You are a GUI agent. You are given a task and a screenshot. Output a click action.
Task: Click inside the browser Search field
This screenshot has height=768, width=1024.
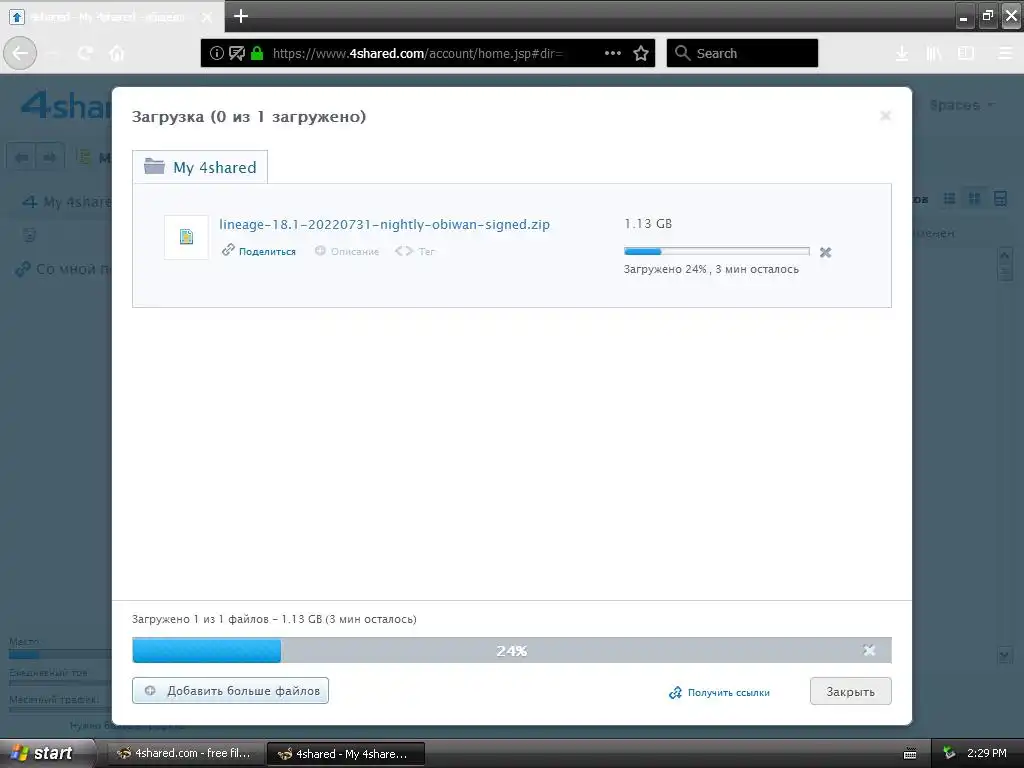point(742,53)
